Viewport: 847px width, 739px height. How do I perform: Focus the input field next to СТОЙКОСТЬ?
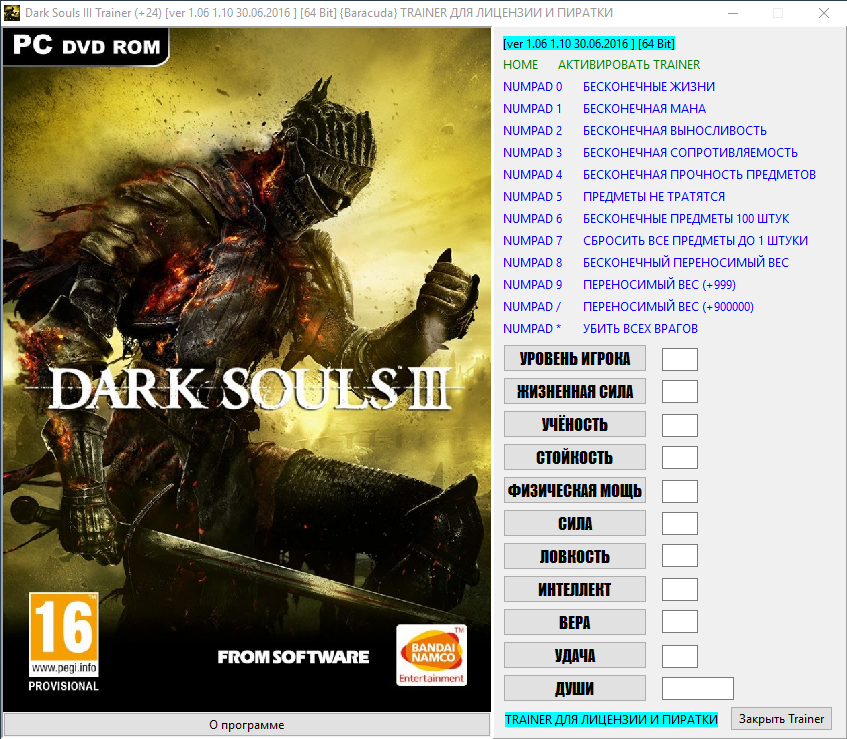coord(680,458)
